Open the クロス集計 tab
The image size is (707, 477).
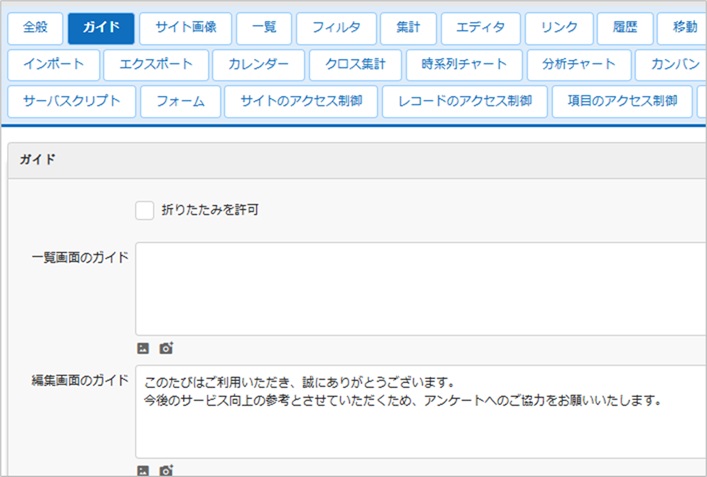(355, 65)
